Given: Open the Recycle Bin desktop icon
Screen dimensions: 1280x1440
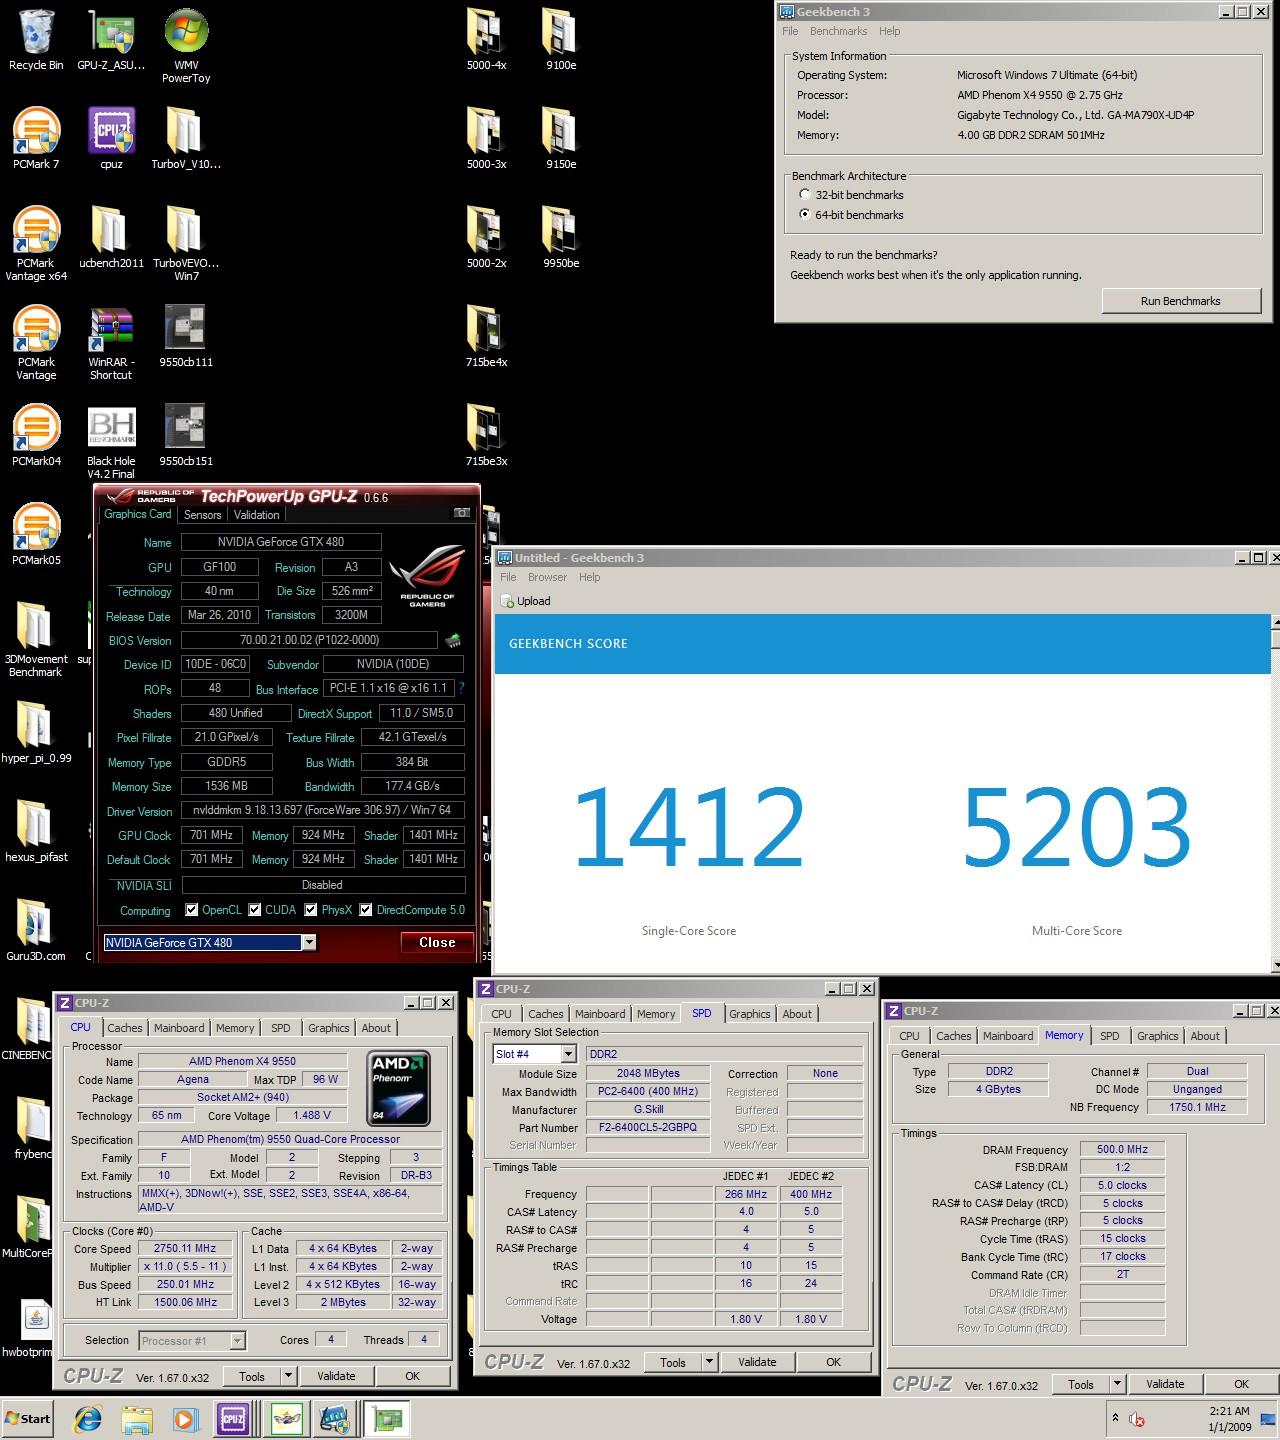Looking at the screenshot, I should tap(36, 40).
